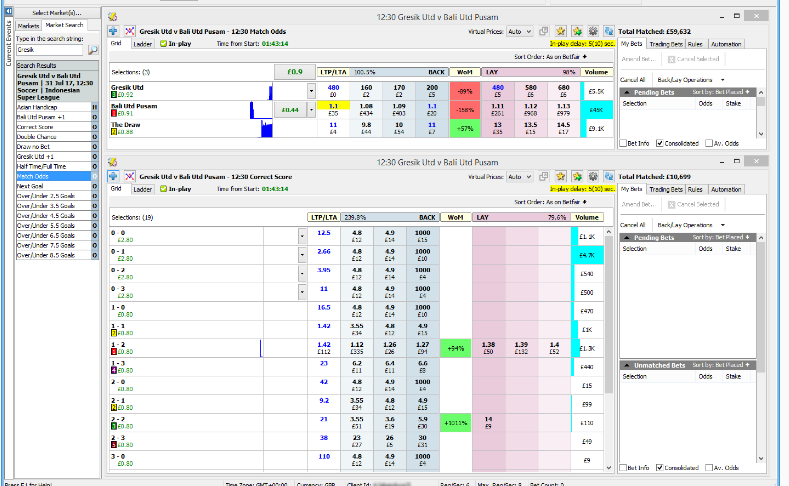Click the green star-plus icon in Correct Score toolbar
This screenshot has width=789, height=486.
coord(577,177)
